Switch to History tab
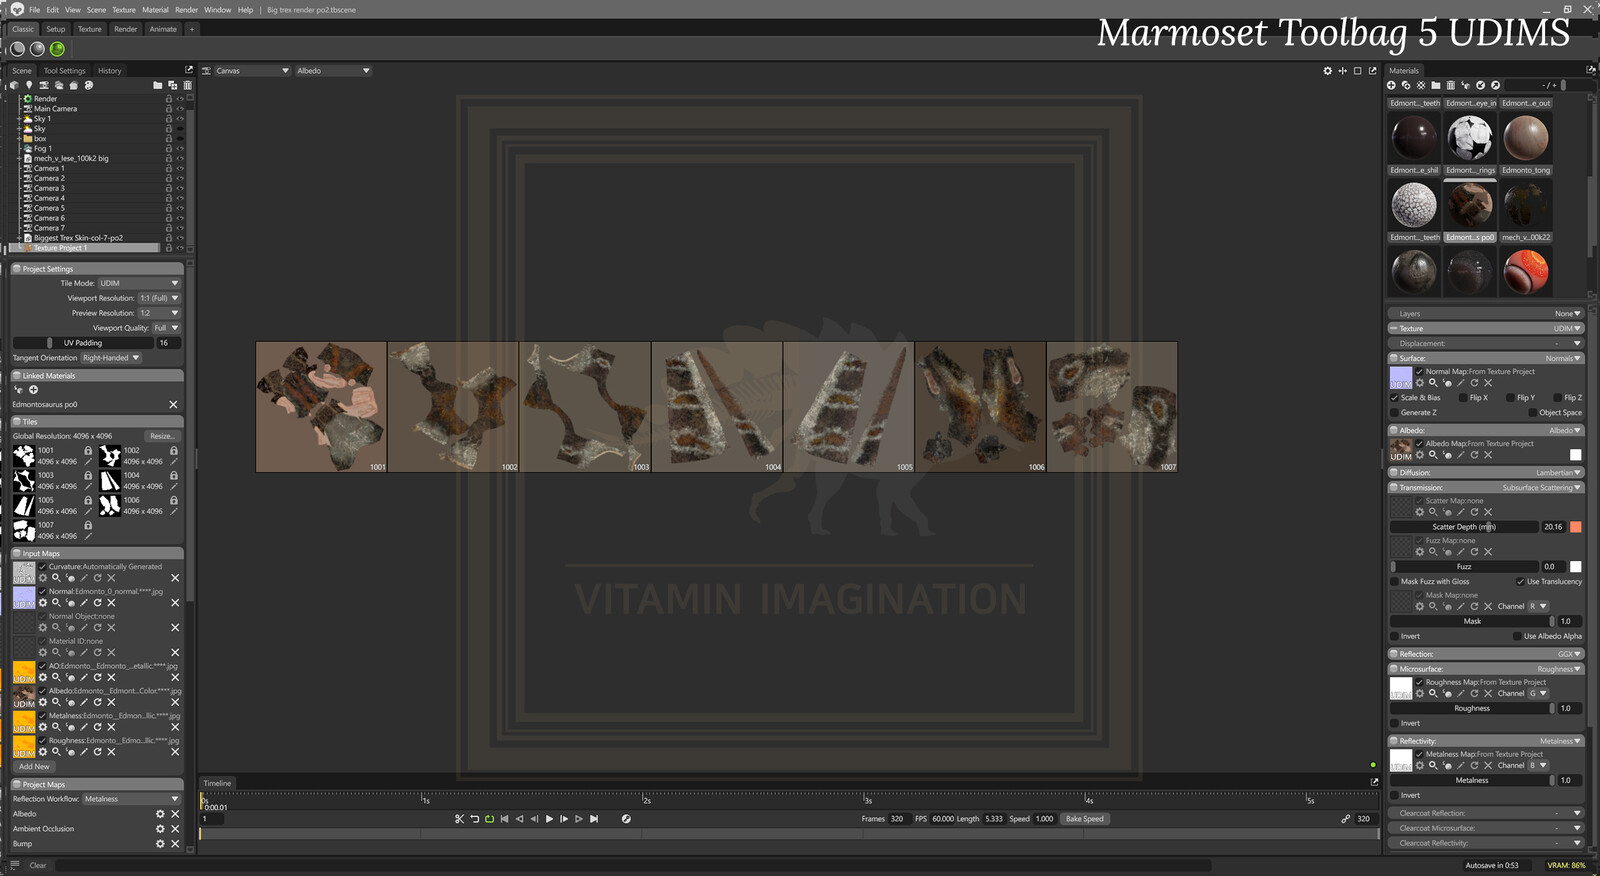This screenshot has height=876, width=1600. pyautogui.click(x=109, y=71)
